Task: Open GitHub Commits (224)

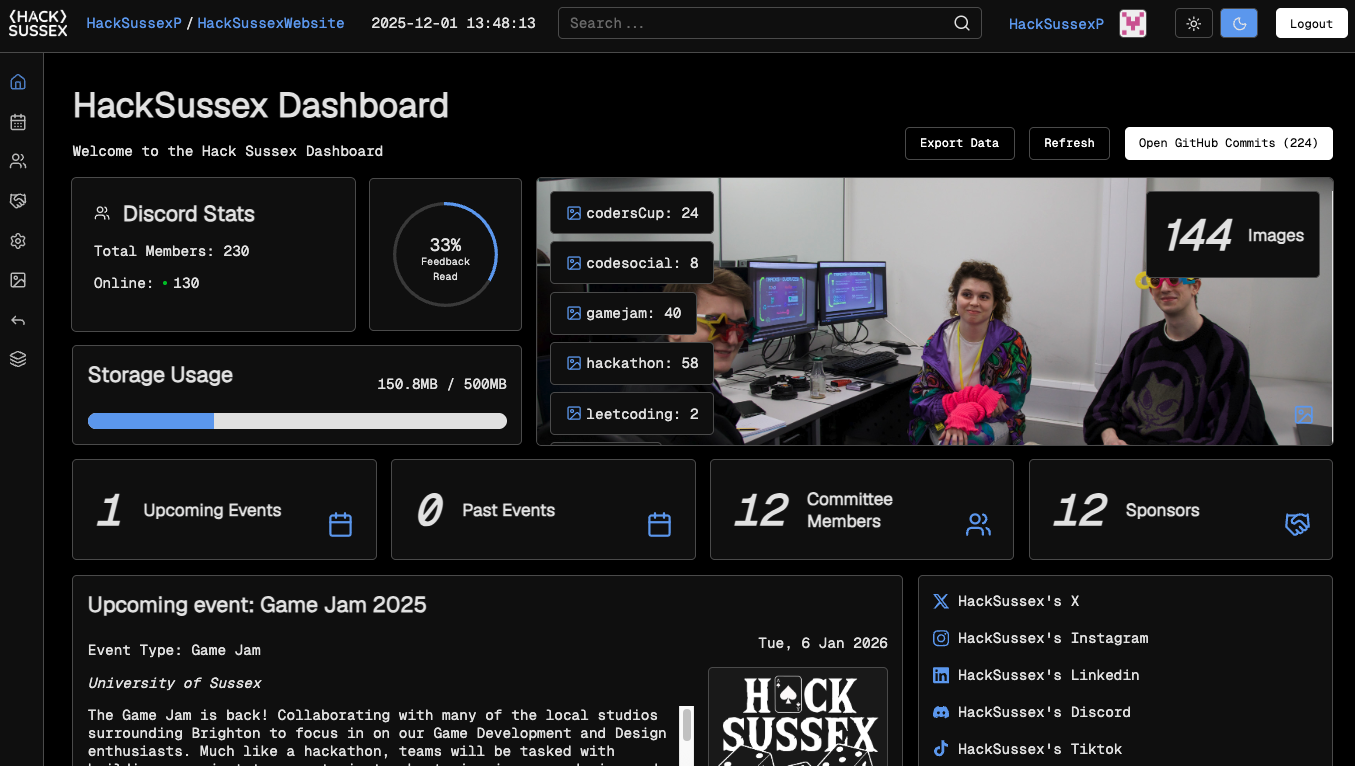Action: click(x=1228, y=143)
